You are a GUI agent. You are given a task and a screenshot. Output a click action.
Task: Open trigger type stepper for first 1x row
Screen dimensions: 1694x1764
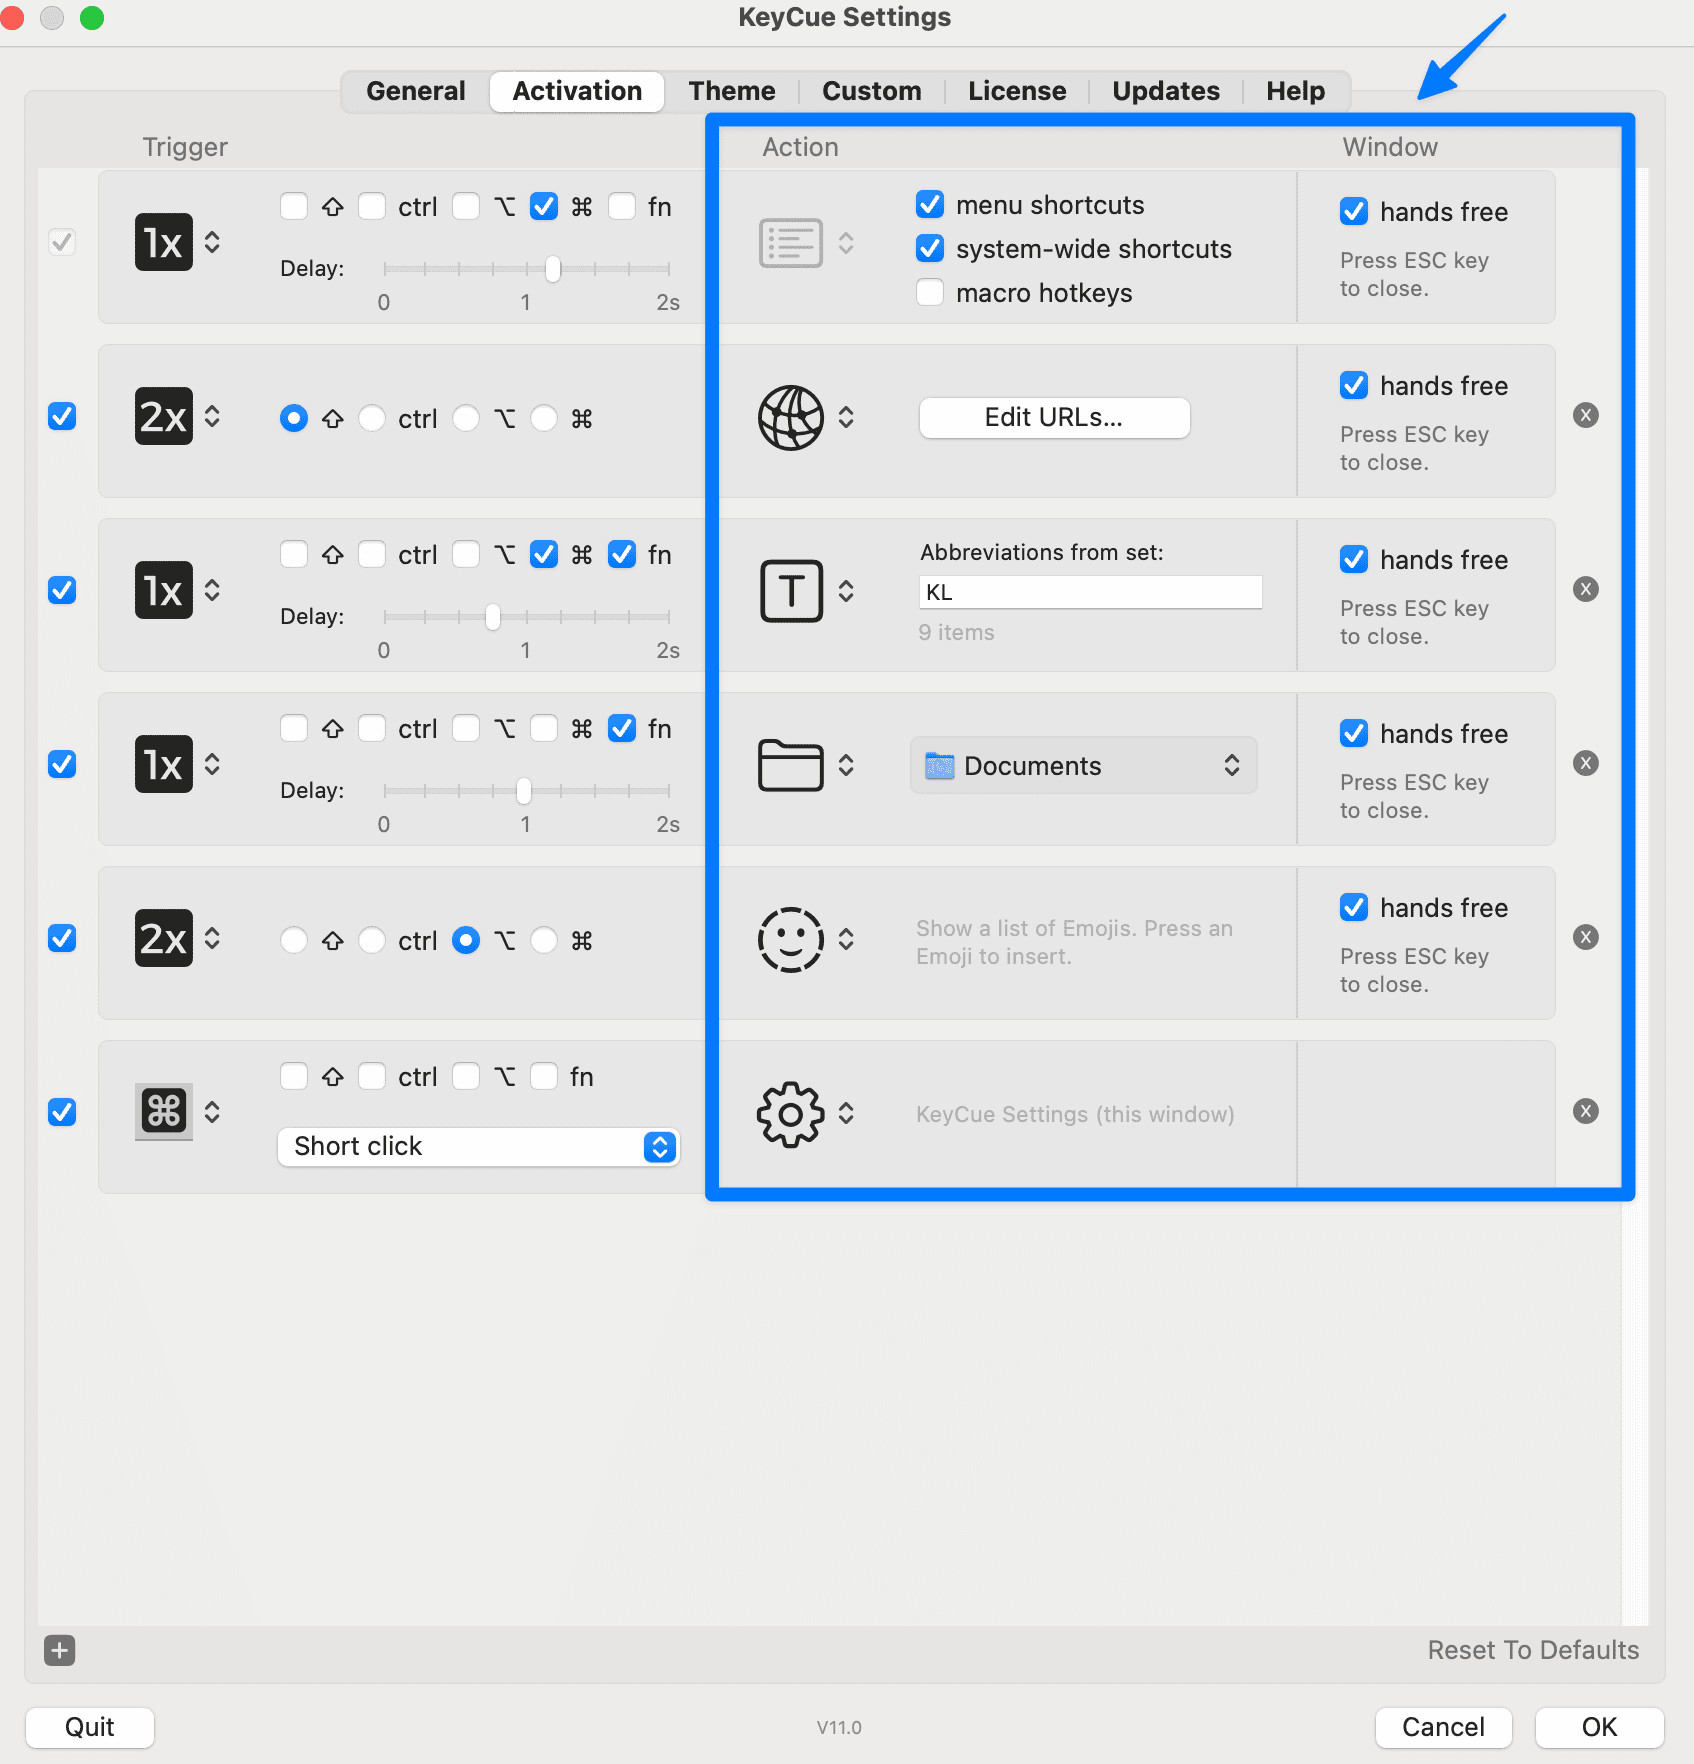[212, 242]
